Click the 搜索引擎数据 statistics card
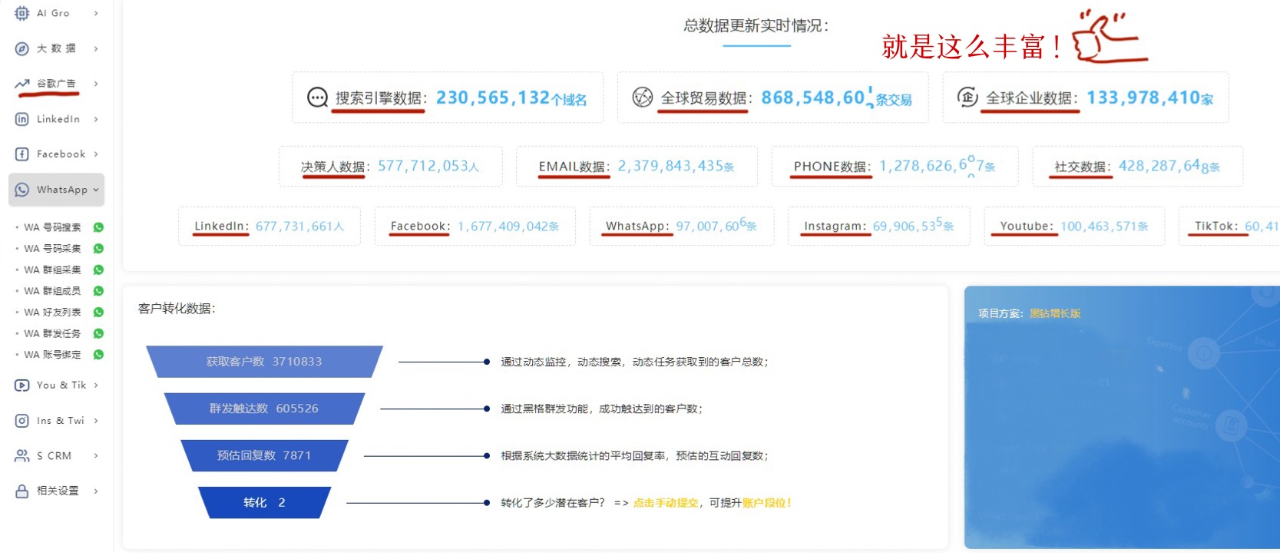 coord(447,98)
